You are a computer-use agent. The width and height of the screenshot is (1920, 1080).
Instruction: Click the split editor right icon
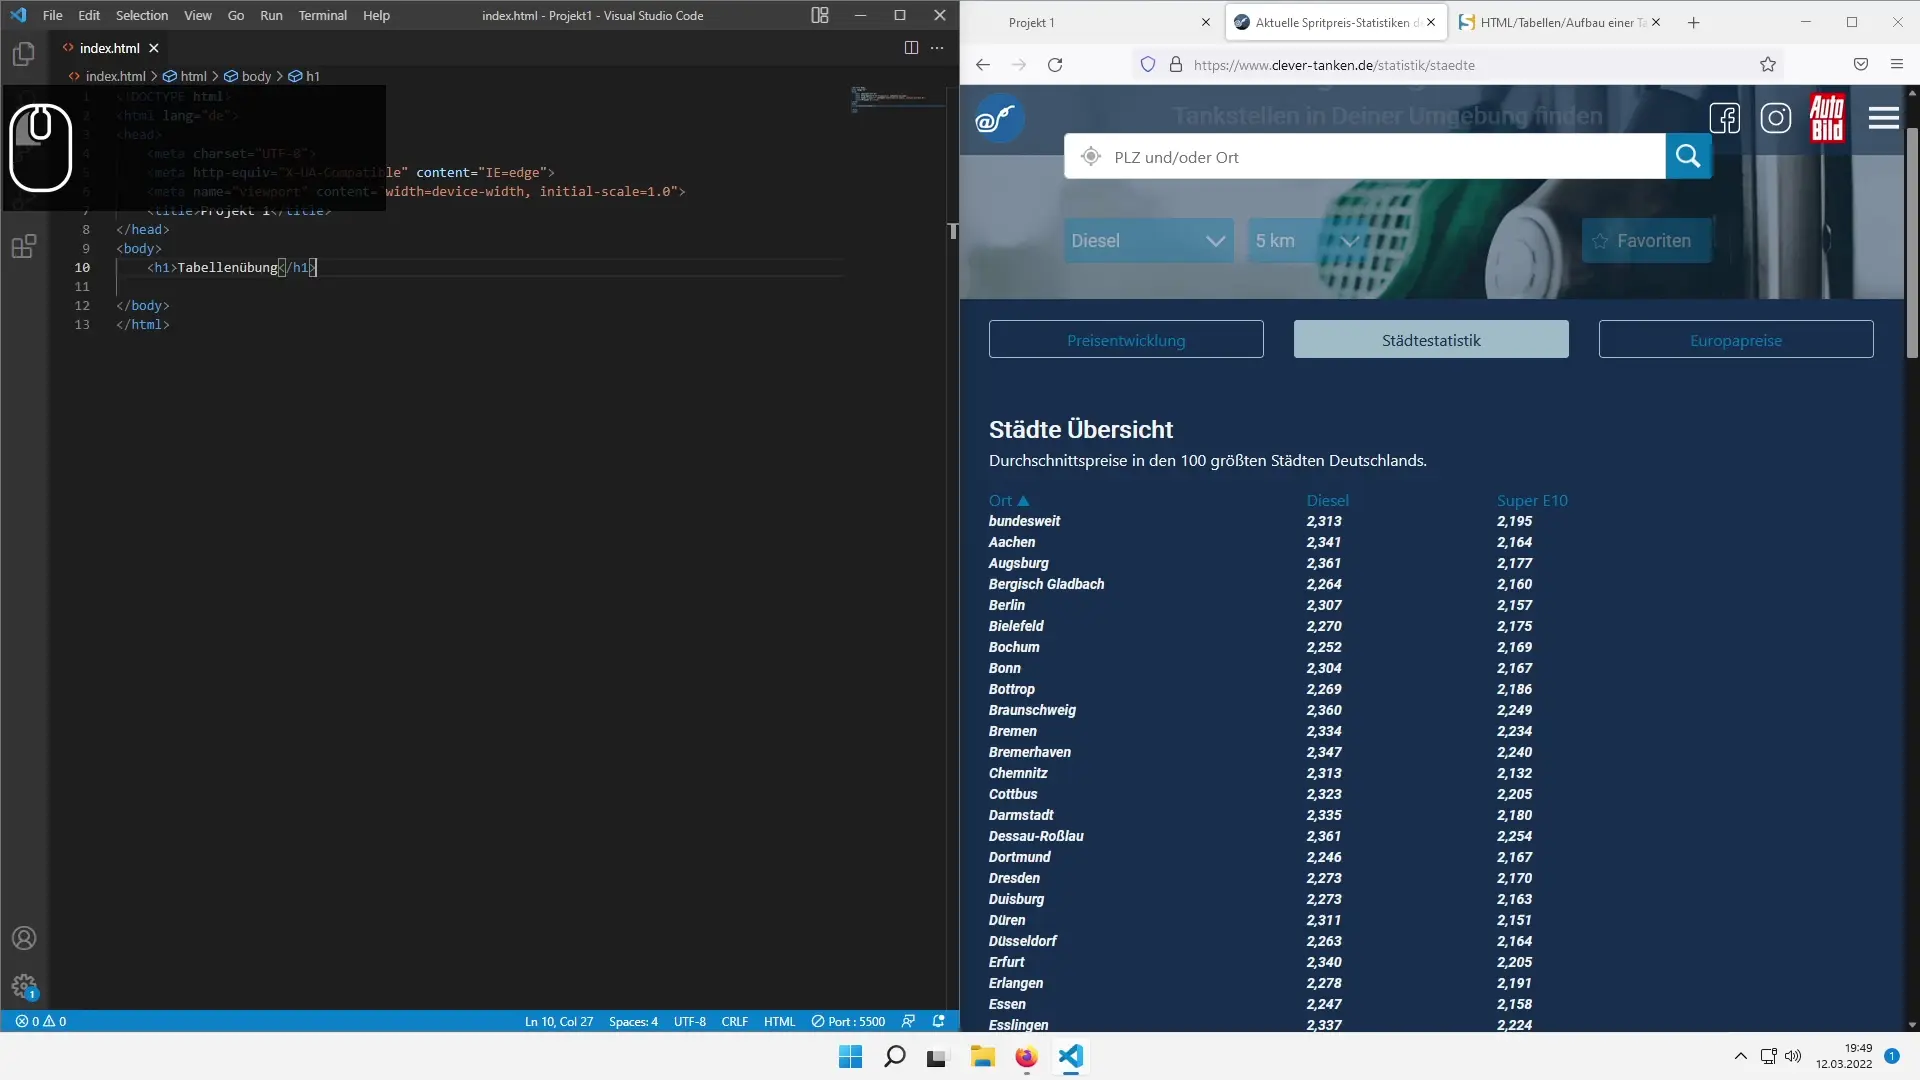click(911, 48)
